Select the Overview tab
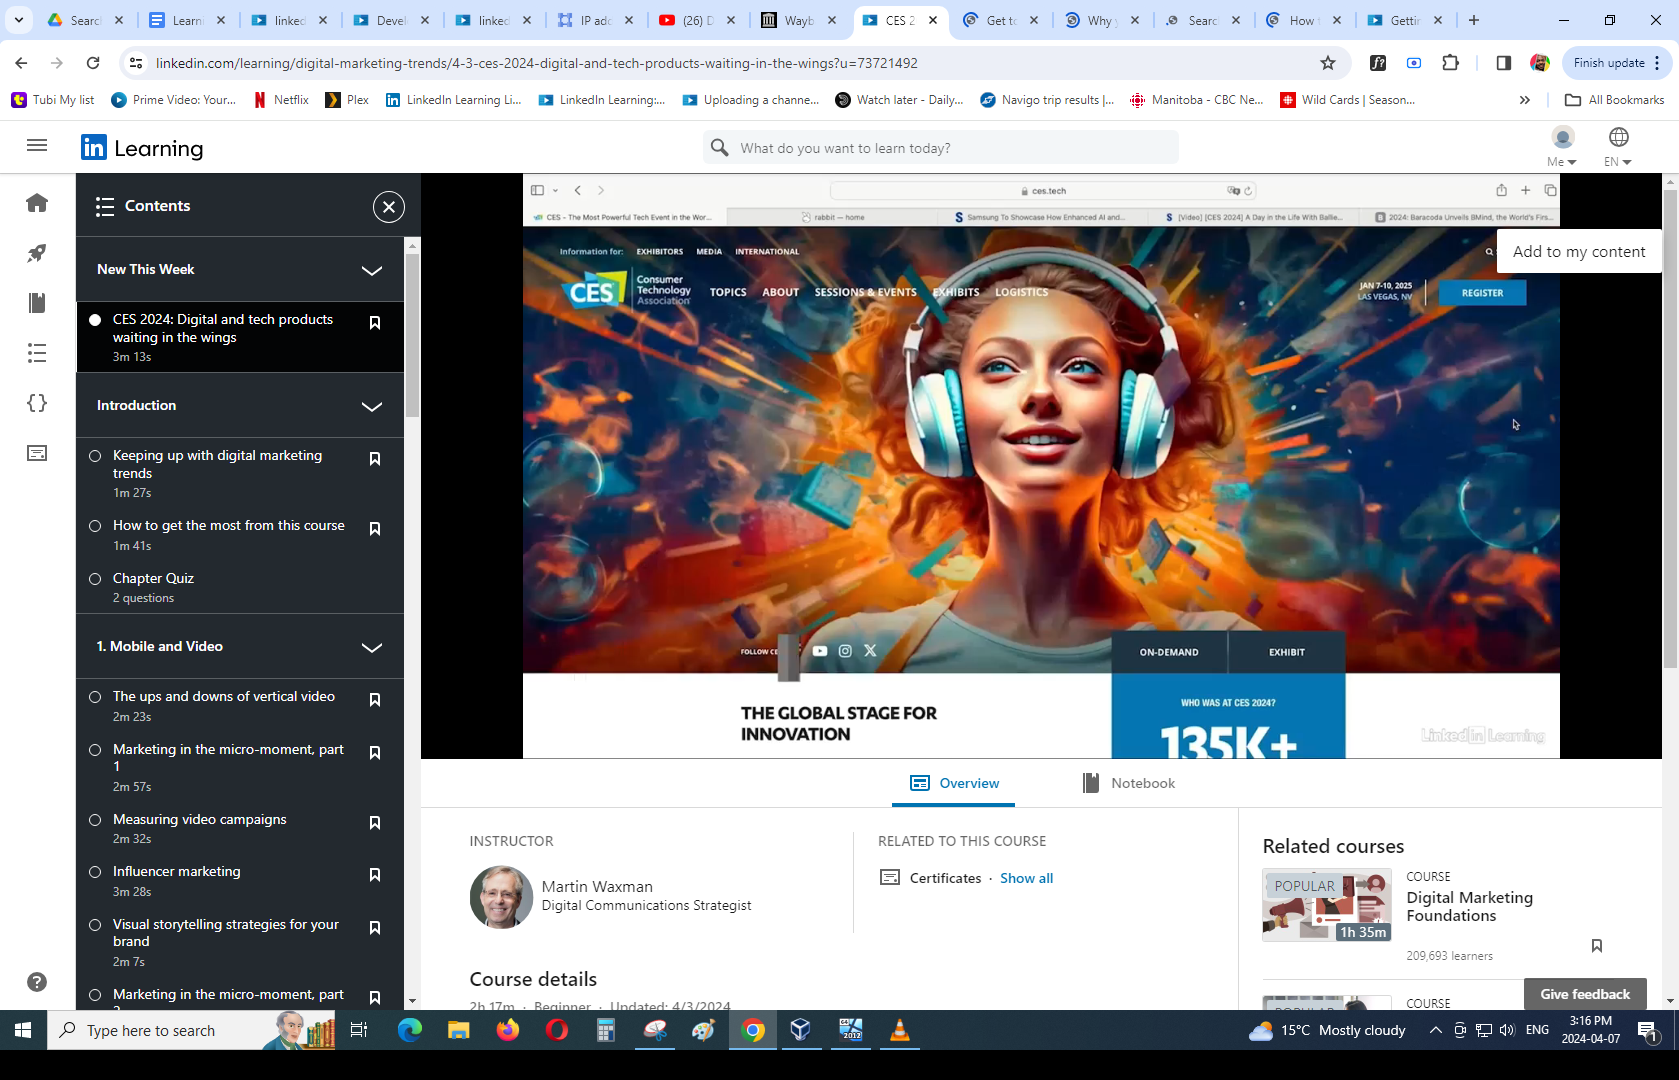Image resolution: width=1679 pixels, height=1080 pixels. click(x=954, y=783)
